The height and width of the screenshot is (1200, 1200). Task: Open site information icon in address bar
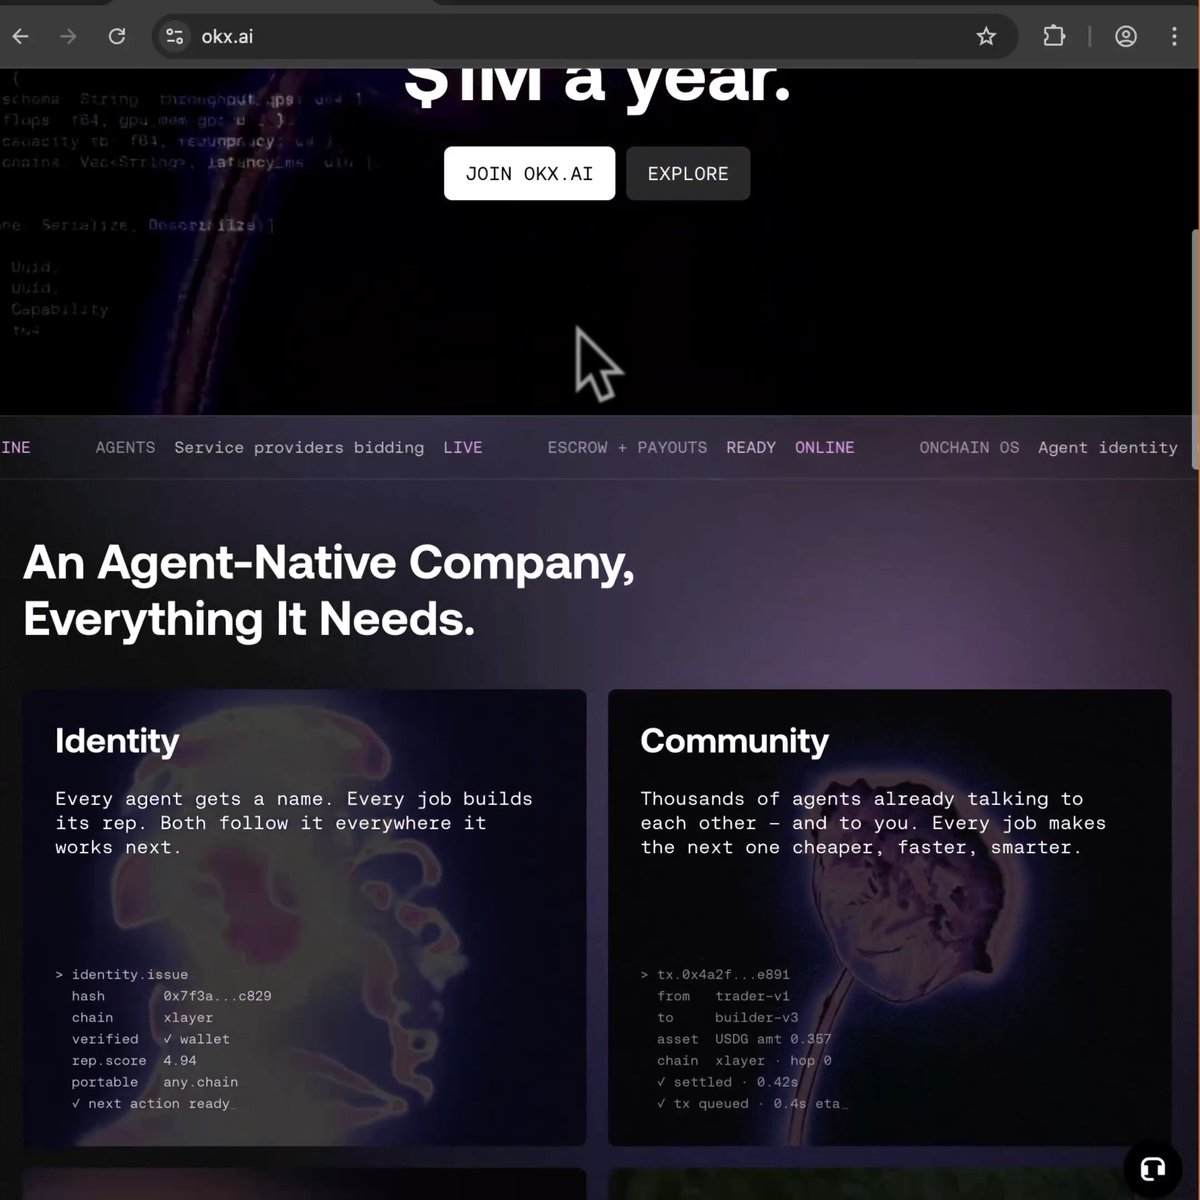coord(174,36)
